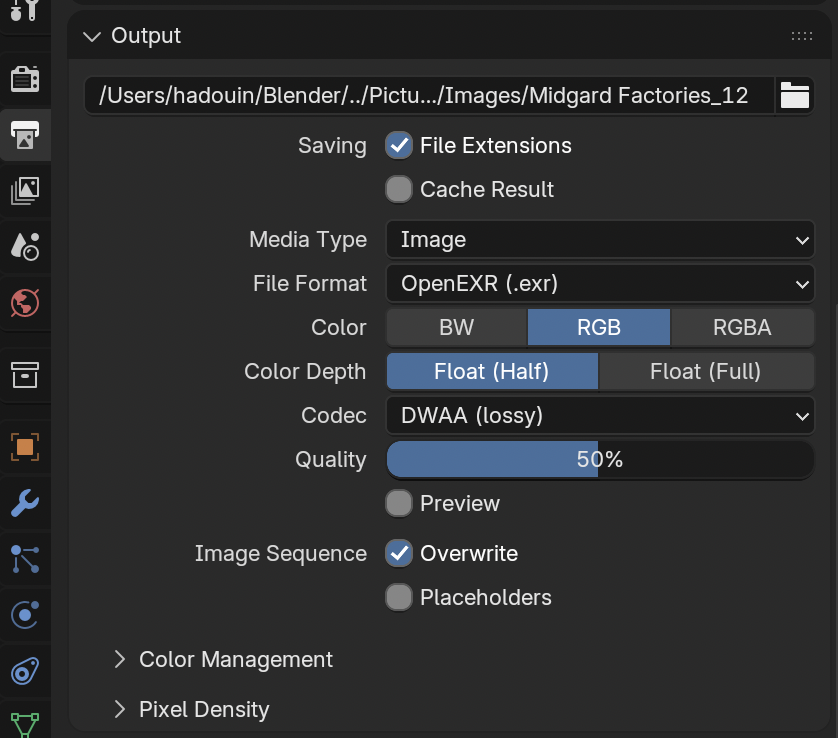
Task: Switch Color Depth to Float Full
Action: [707, 371]
